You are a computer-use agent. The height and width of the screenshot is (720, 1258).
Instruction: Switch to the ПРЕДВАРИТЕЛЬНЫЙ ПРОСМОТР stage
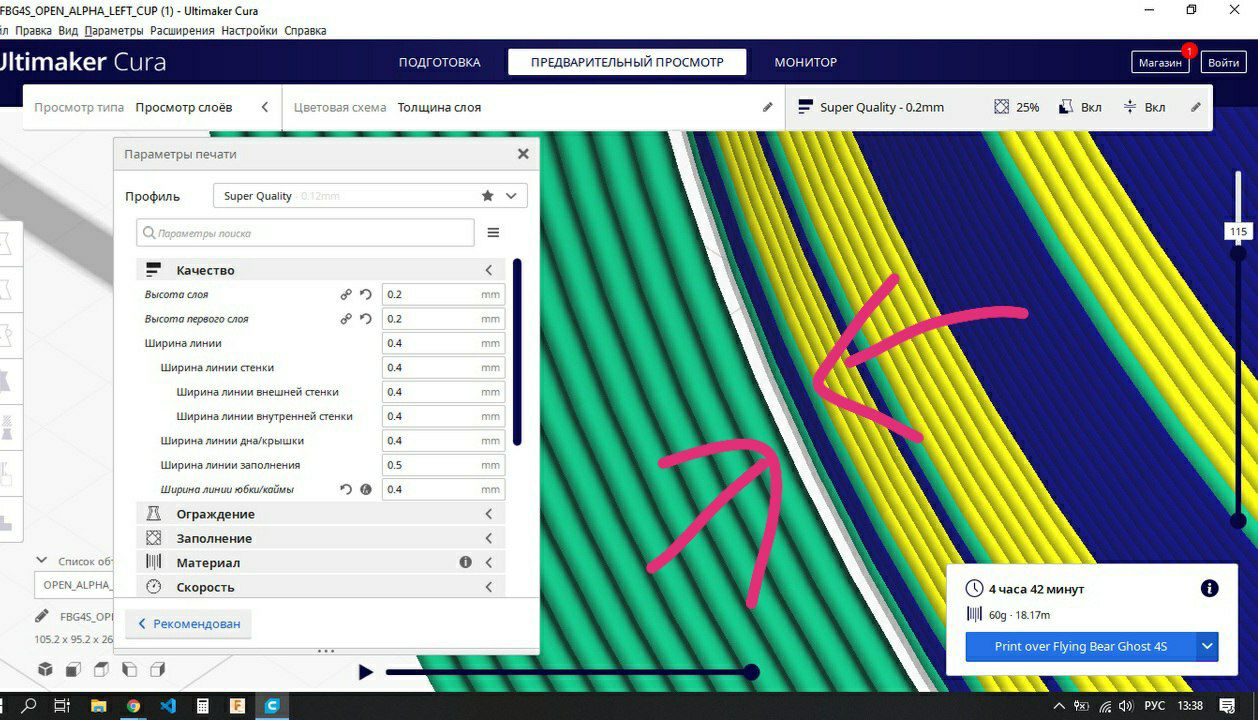coord(627,62)
